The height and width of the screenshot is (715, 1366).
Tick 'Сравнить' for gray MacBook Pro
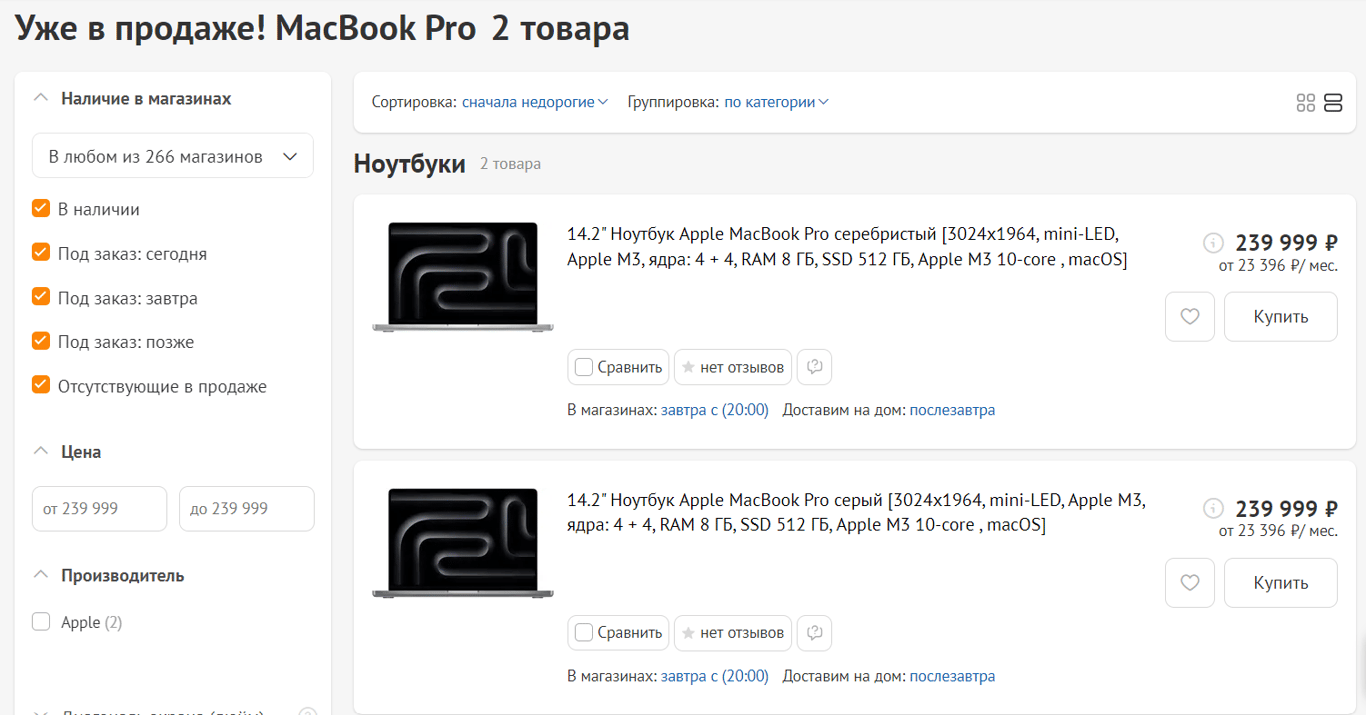(x=619, y=633)
